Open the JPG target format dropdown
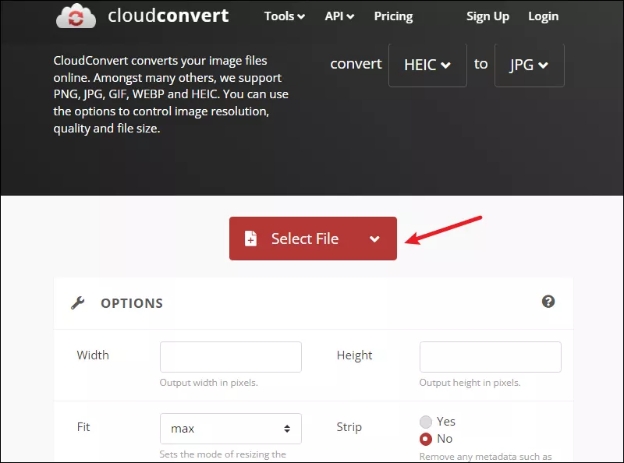This screenshot has height=463, width=624. (x=528, y=65)
